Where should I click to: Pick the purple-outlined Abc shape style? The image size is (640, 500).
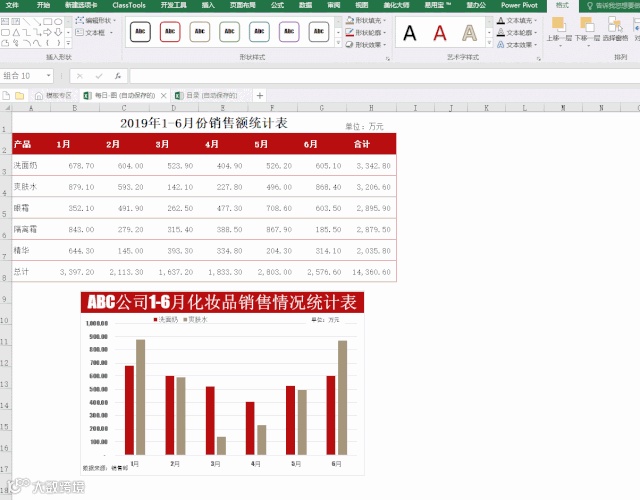pyautogui.click(x=289, y=32)
